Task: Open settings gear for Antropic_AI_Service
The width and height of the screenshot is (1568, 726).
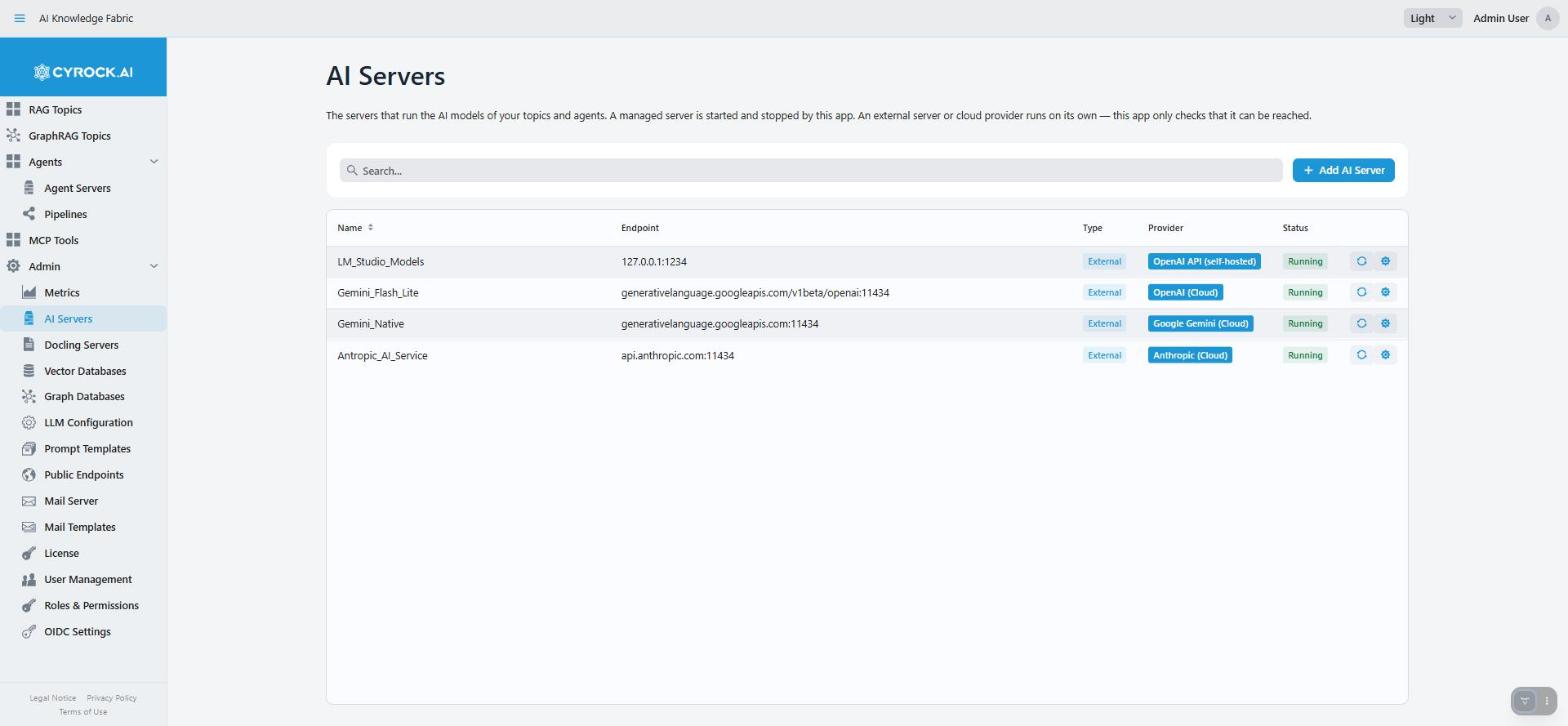Action: click(x=1385, y=355)
